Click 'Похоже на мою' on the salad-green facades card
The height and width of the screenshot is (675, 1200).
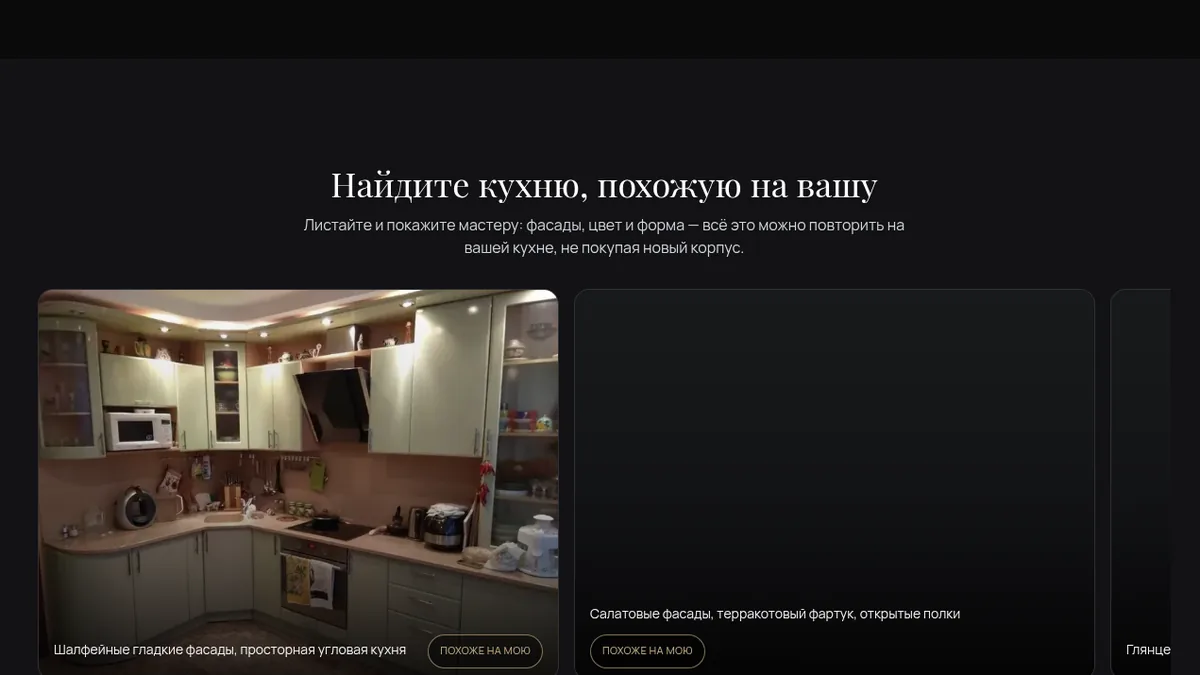[x=647, y=651]
